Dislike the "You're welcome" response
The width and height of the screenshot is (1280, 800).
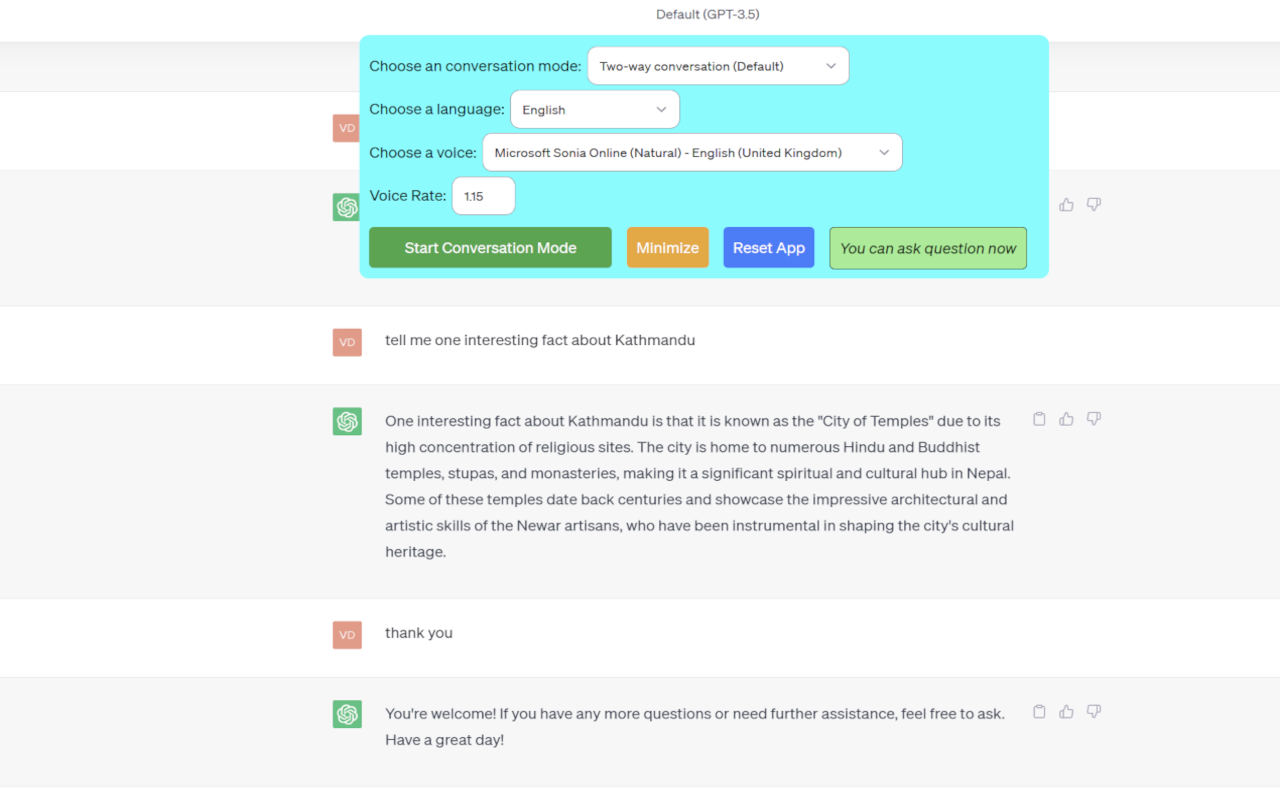tap(1094, 712)
